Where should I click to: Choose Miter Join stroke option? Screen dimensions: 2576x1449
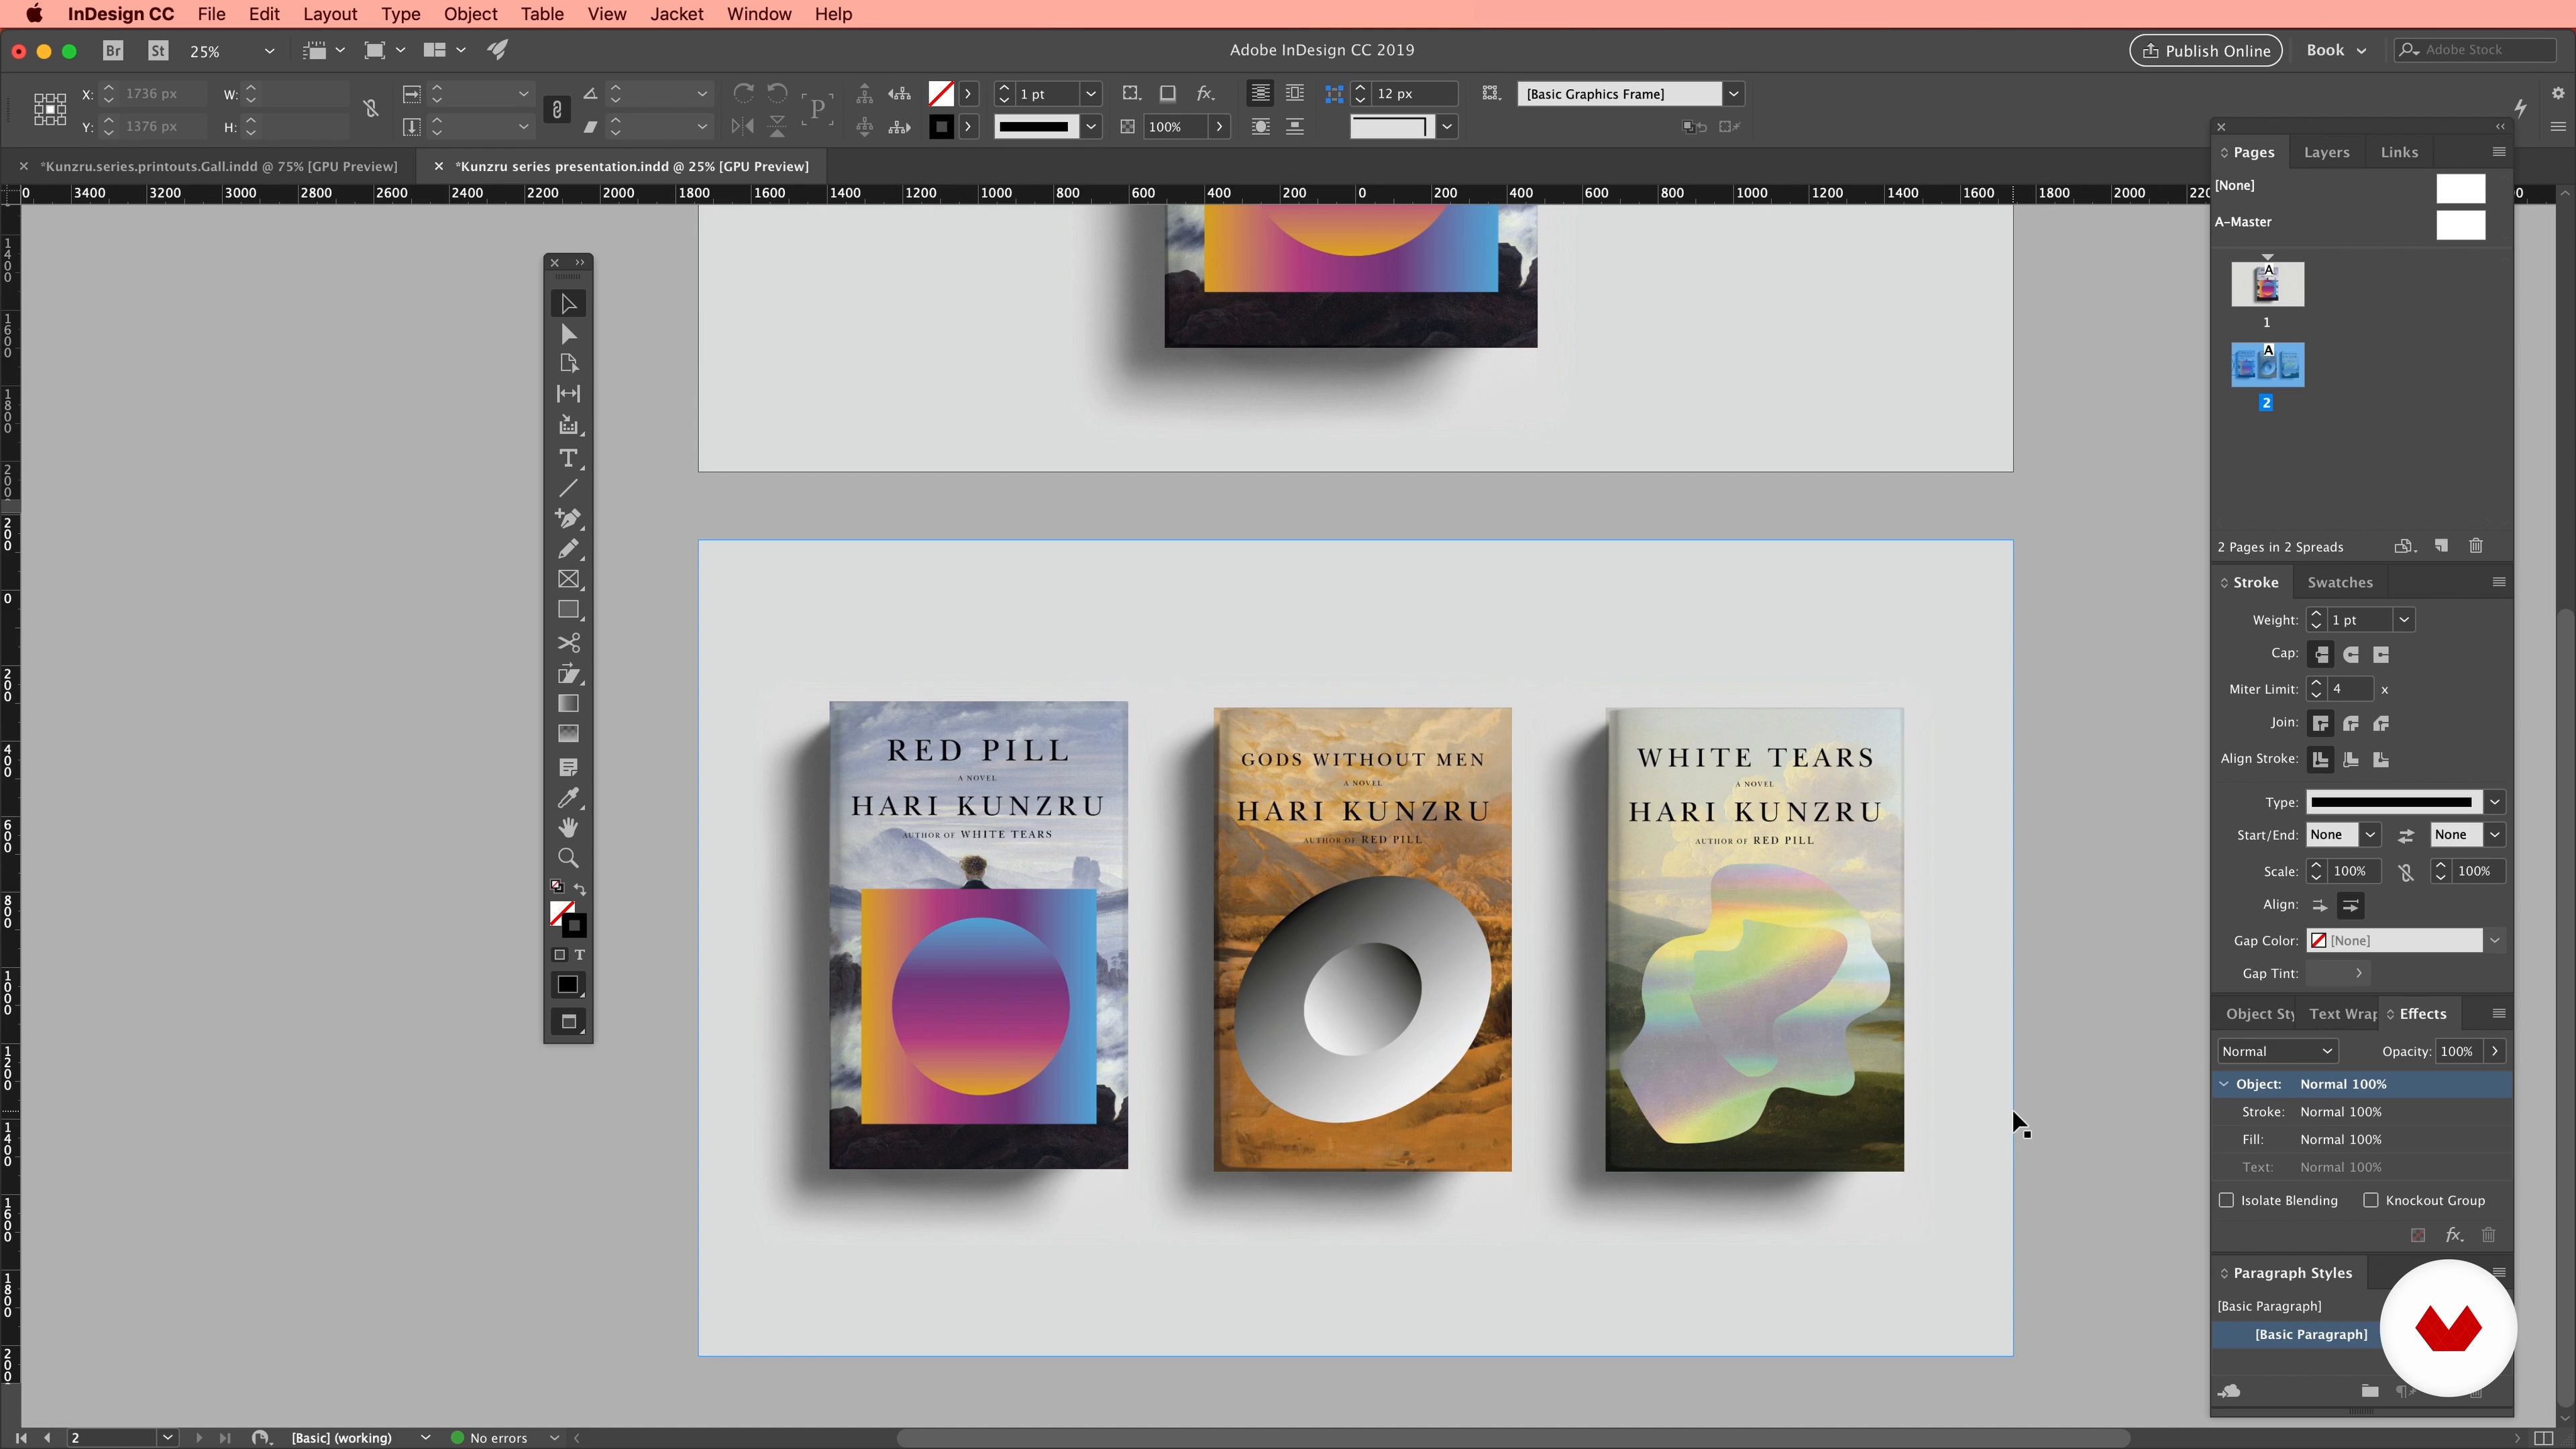tap(2321, 723)
